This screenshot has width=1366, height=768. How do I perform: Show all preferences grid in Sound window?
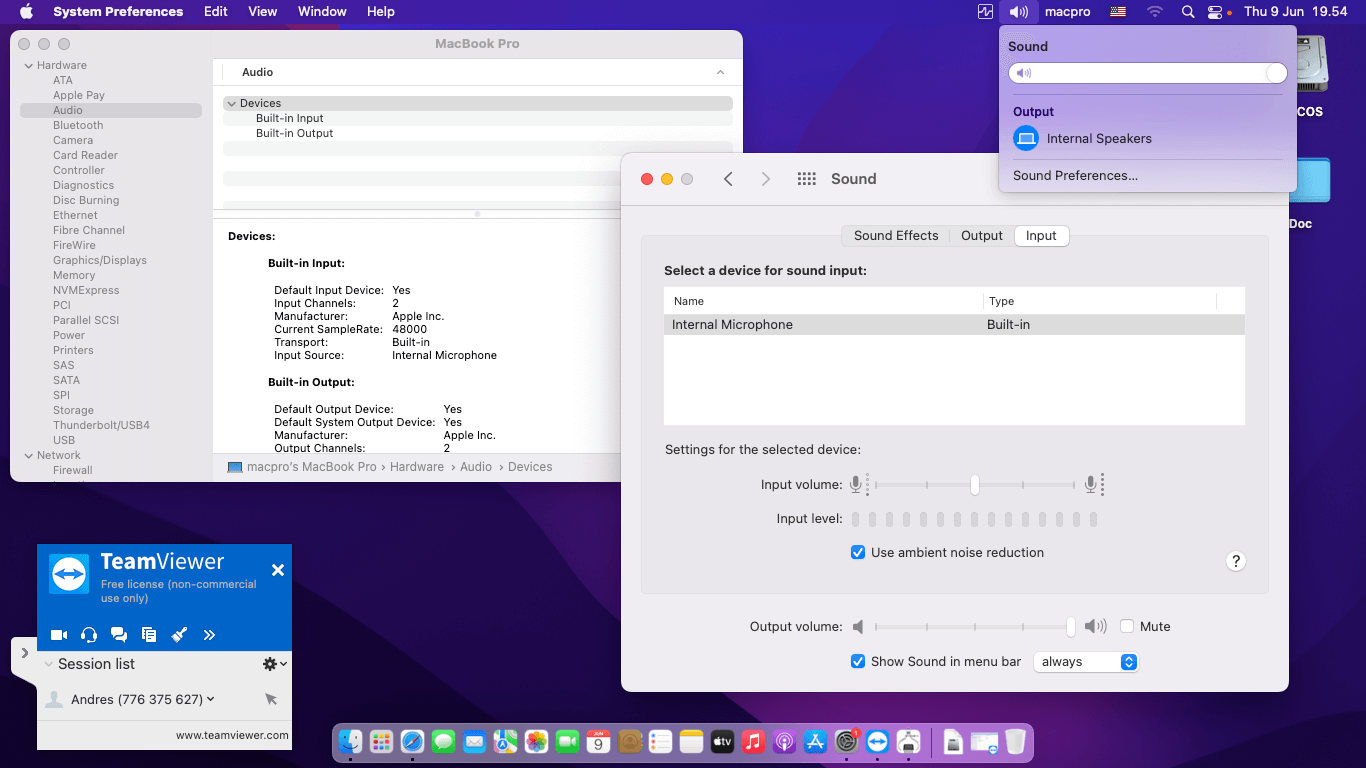pyautogui.click(x=807, y=179)
